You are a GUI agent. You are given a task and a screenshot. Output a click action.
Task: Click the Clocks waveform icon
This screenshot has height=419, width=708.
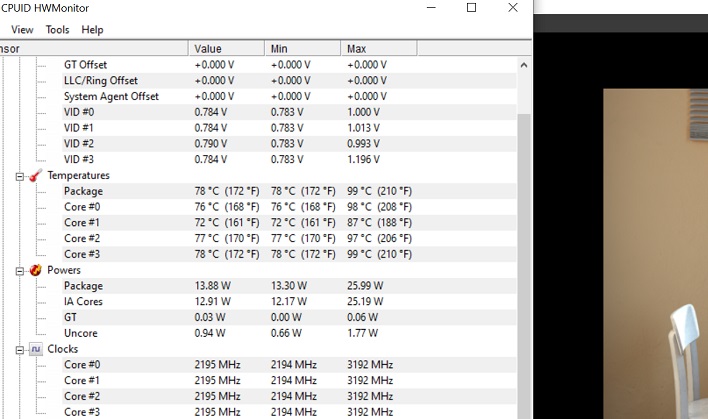coord(36,349)
